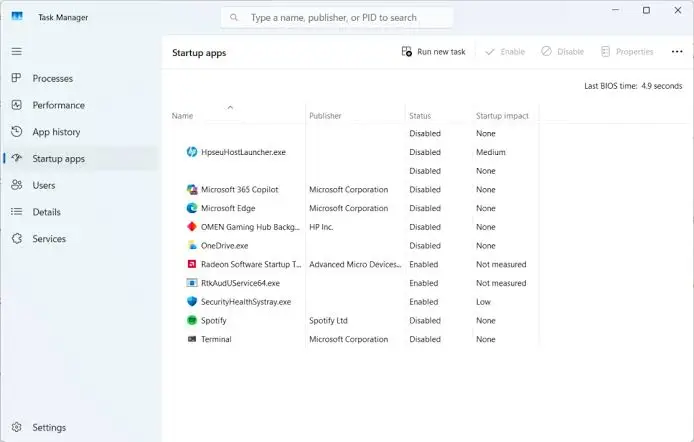Sort by the Name column header
The width and height of the screenshot is (694, 442).
182,116
